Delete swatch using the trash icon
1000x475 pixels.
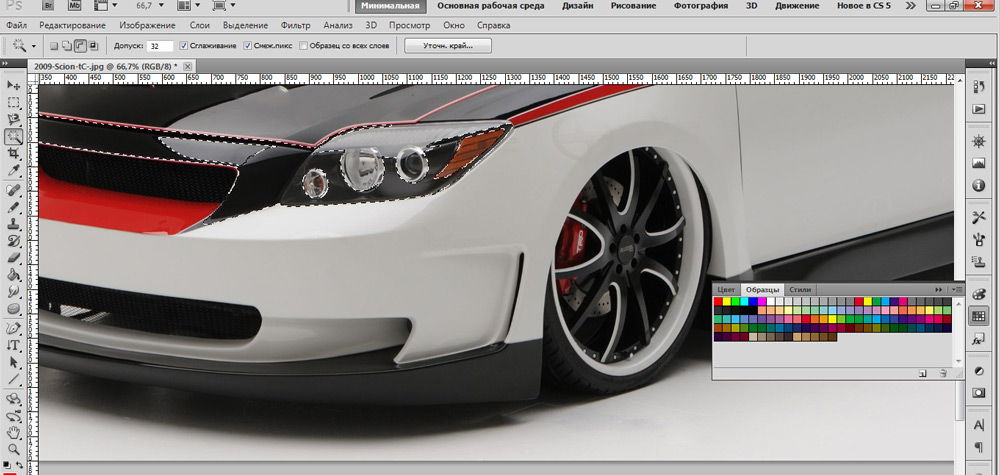point(942,373)
